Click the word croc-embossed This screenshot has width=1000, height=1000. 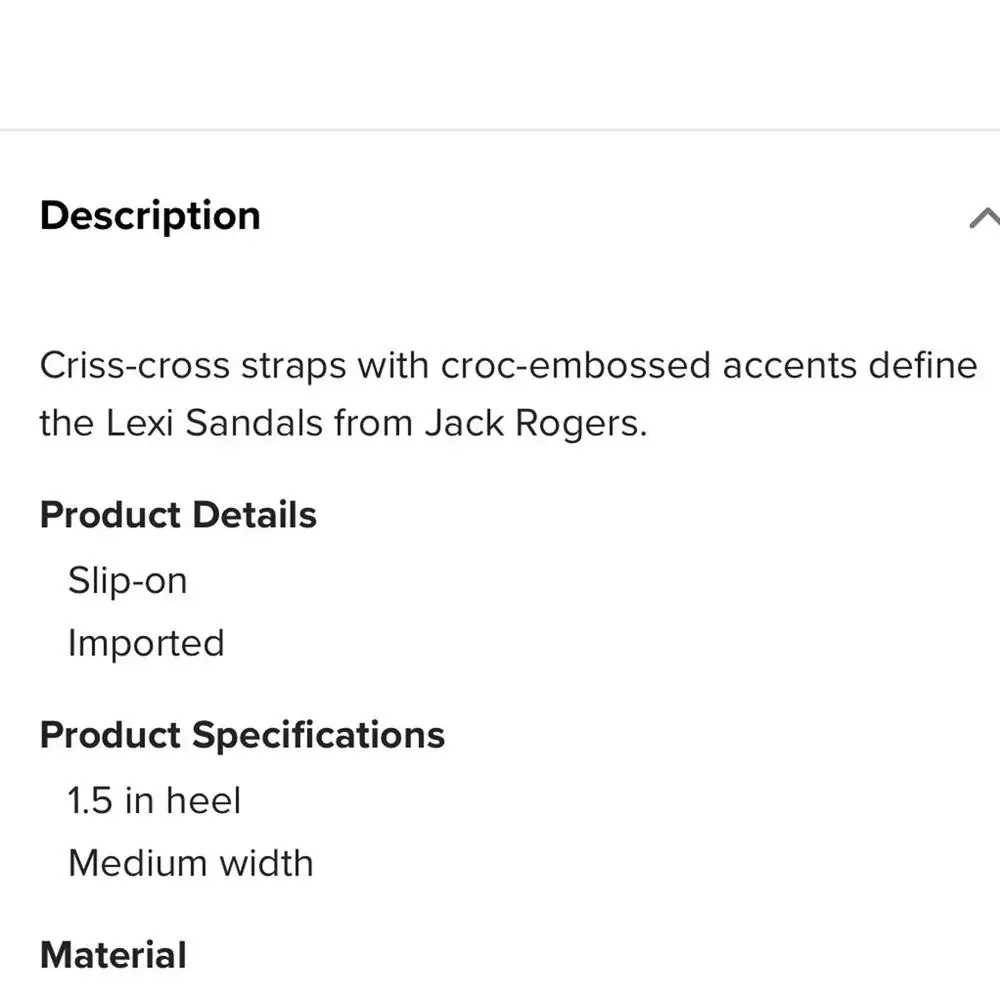tap(576, 366)
